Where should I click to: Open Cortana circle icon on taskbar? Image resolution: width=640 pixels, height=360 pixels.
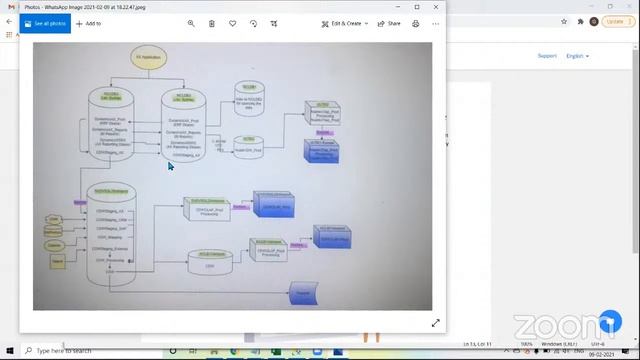(173, 351)
